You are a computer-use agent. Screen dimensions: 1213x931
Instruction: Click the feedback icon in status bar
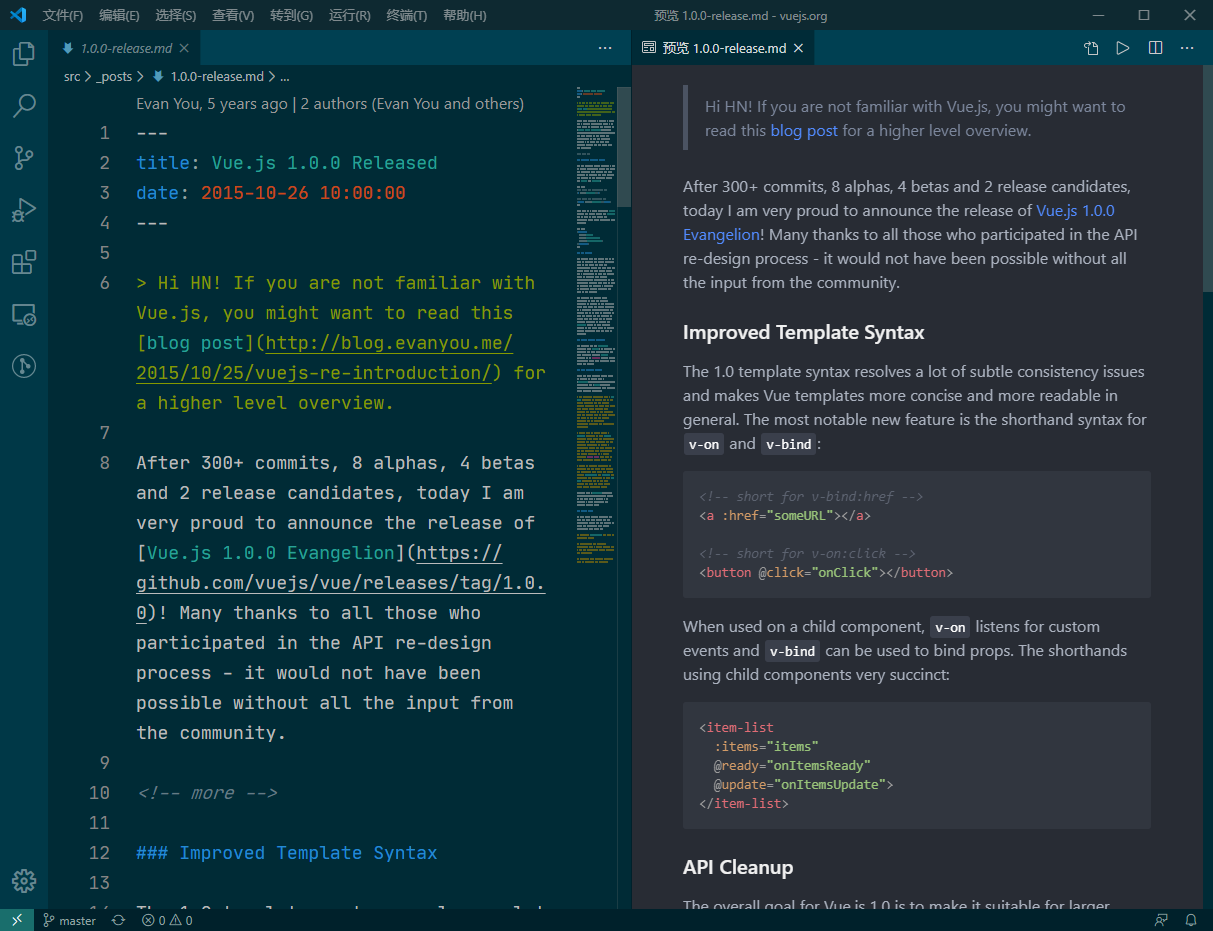point(1161,920)
